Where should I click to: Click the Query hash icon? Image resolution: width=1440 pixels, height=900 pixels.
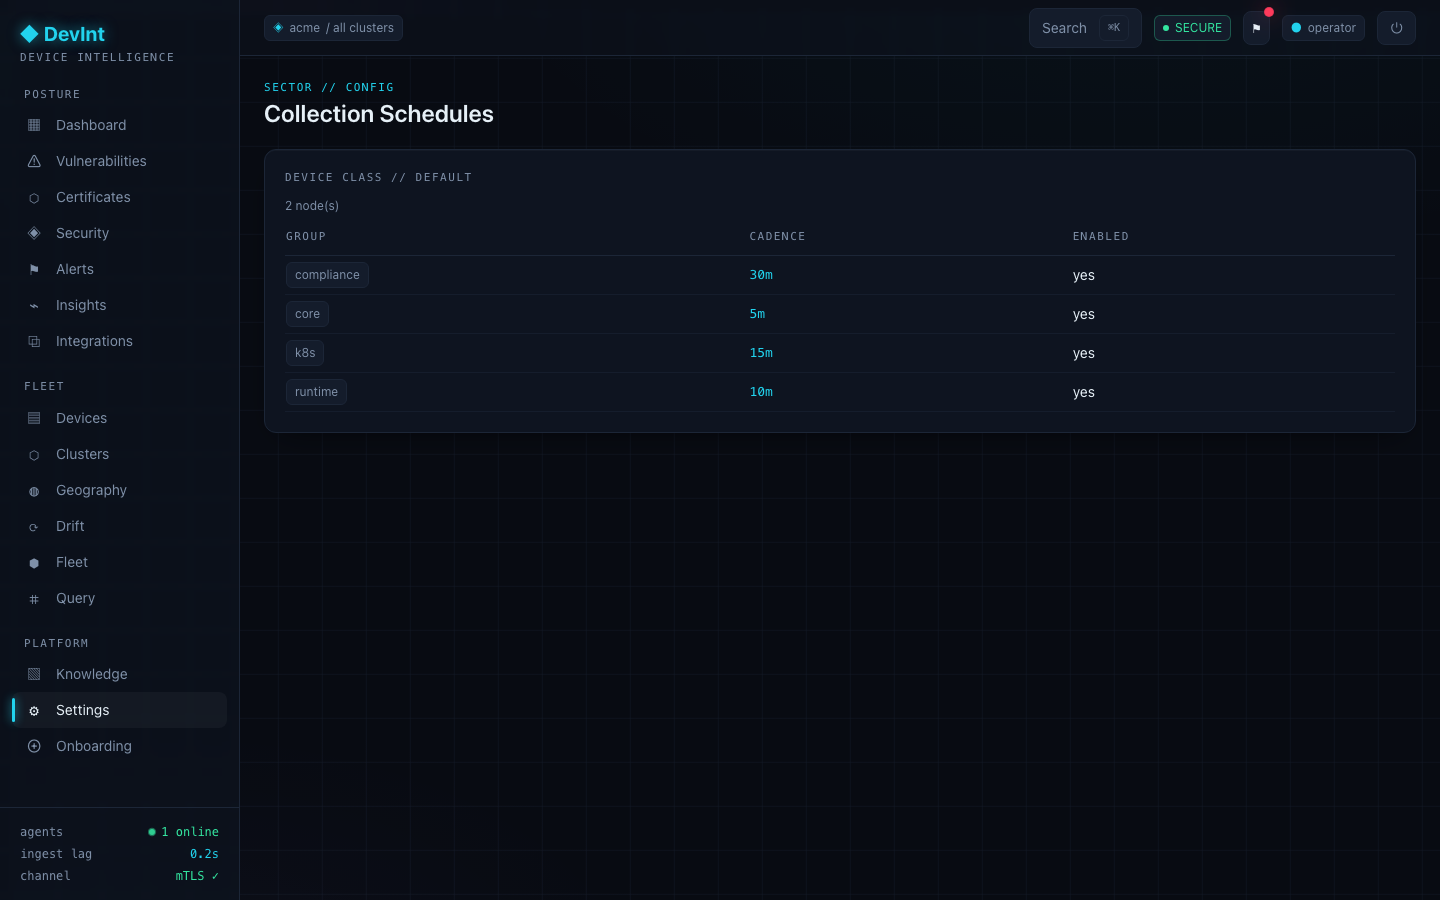(34, 598)
